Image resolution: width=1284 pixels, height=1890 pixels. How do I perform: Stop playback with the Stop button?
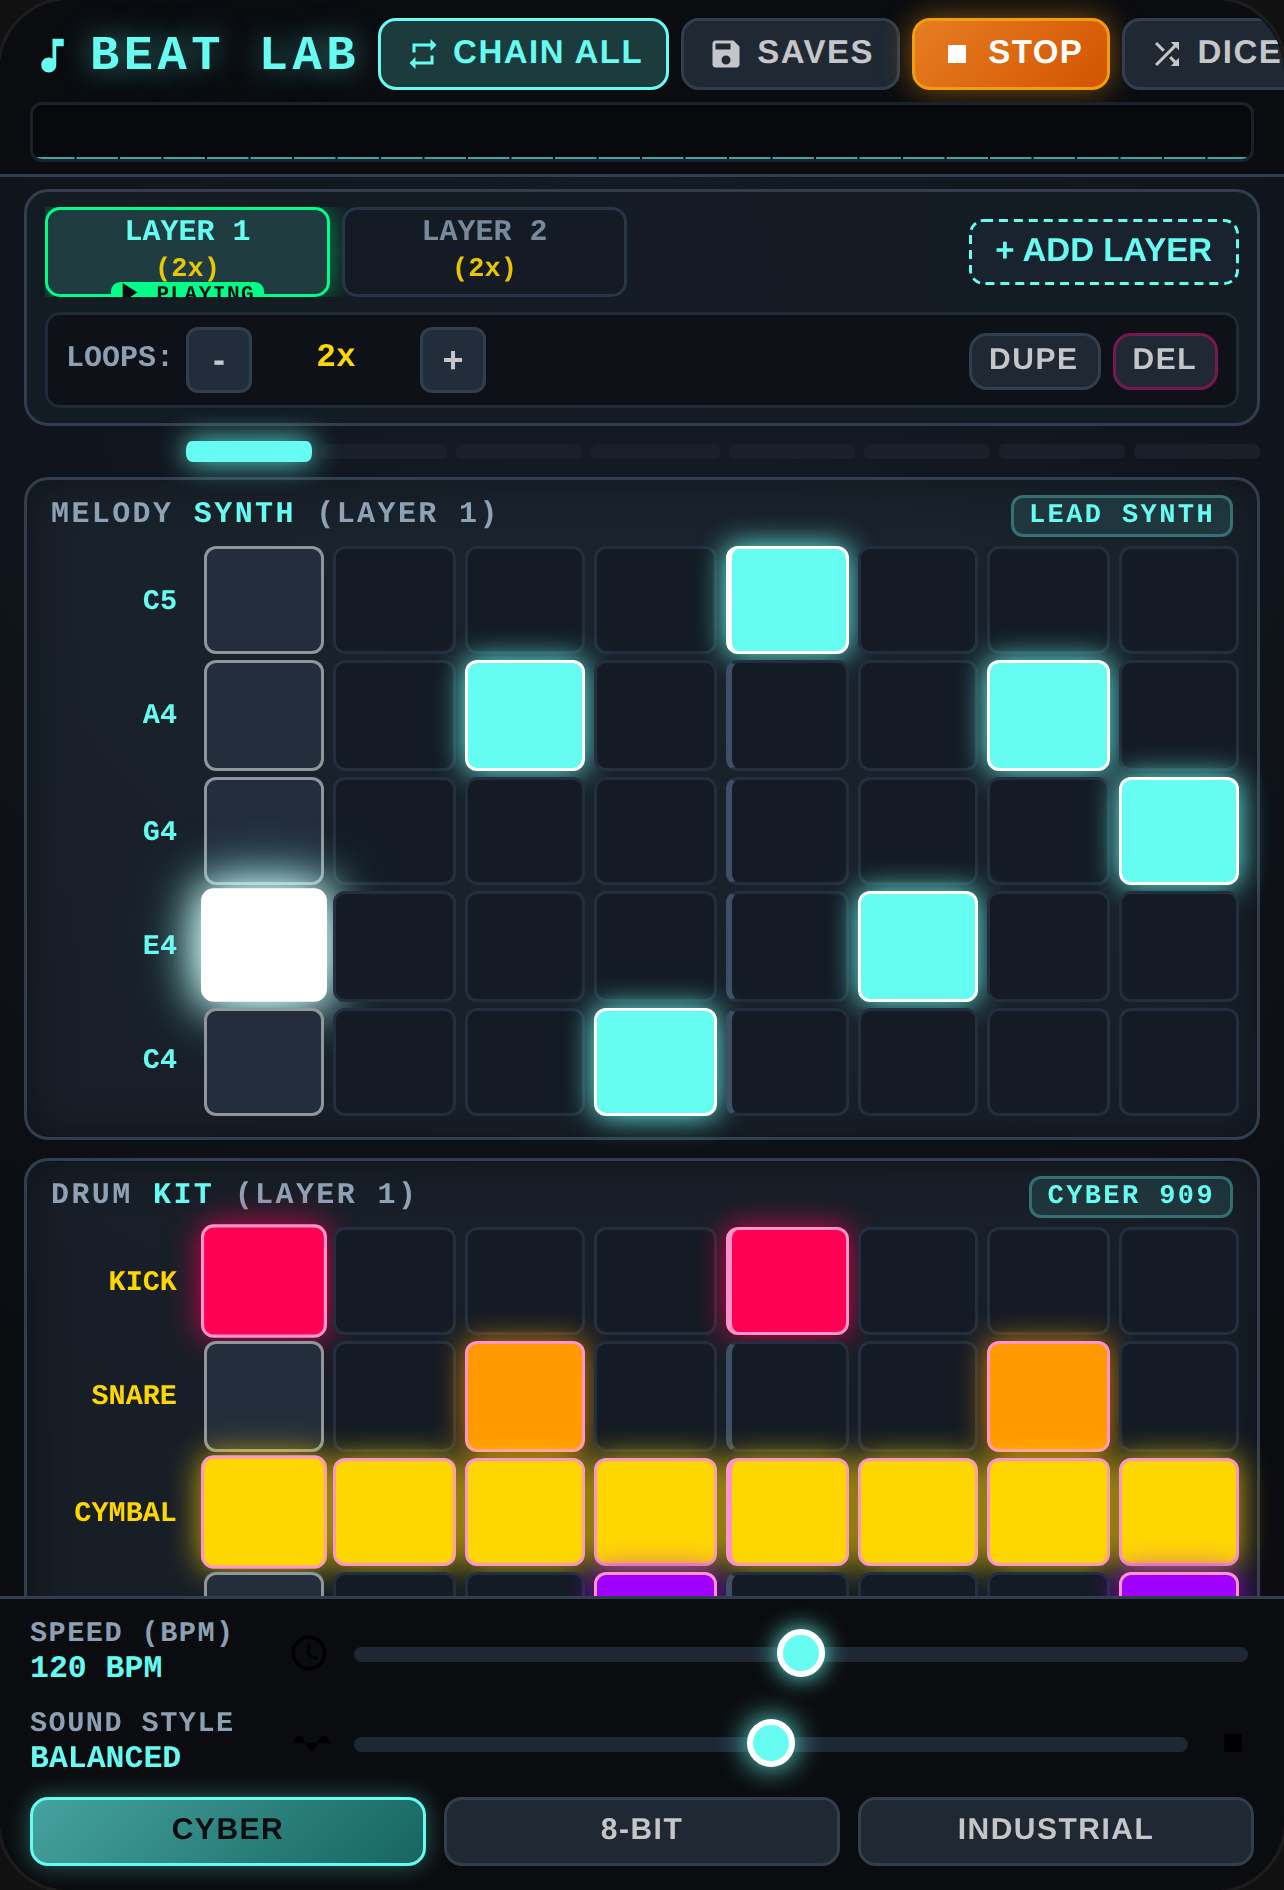tap(1011, 54)
